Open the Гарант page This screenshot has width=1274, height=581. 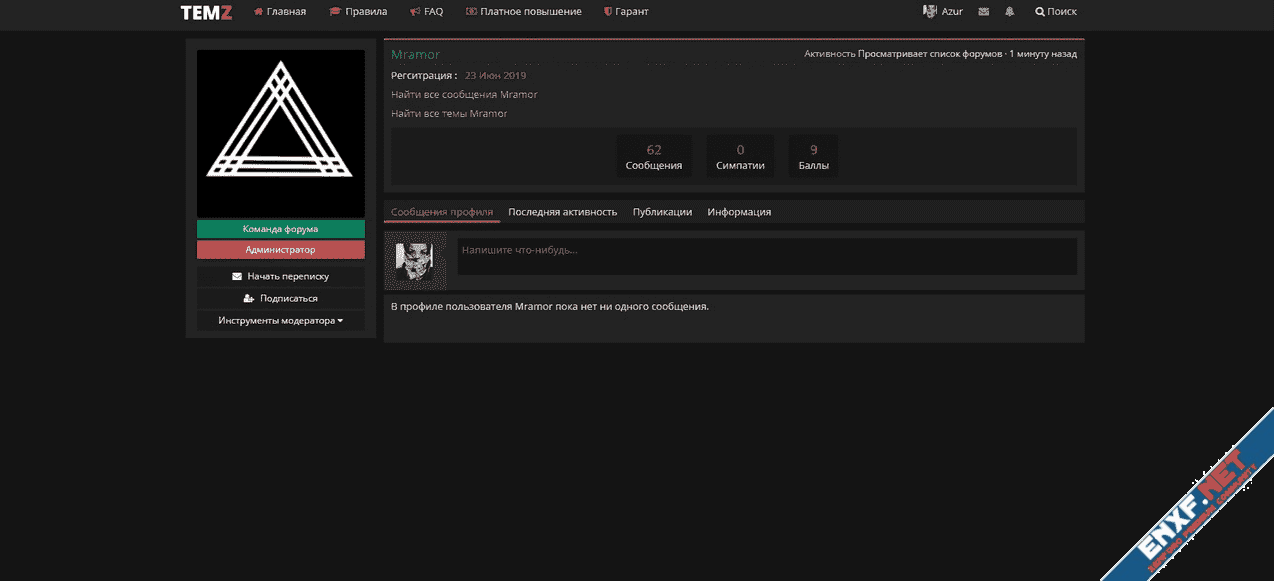pyautogui.click(x=626, y=12)
